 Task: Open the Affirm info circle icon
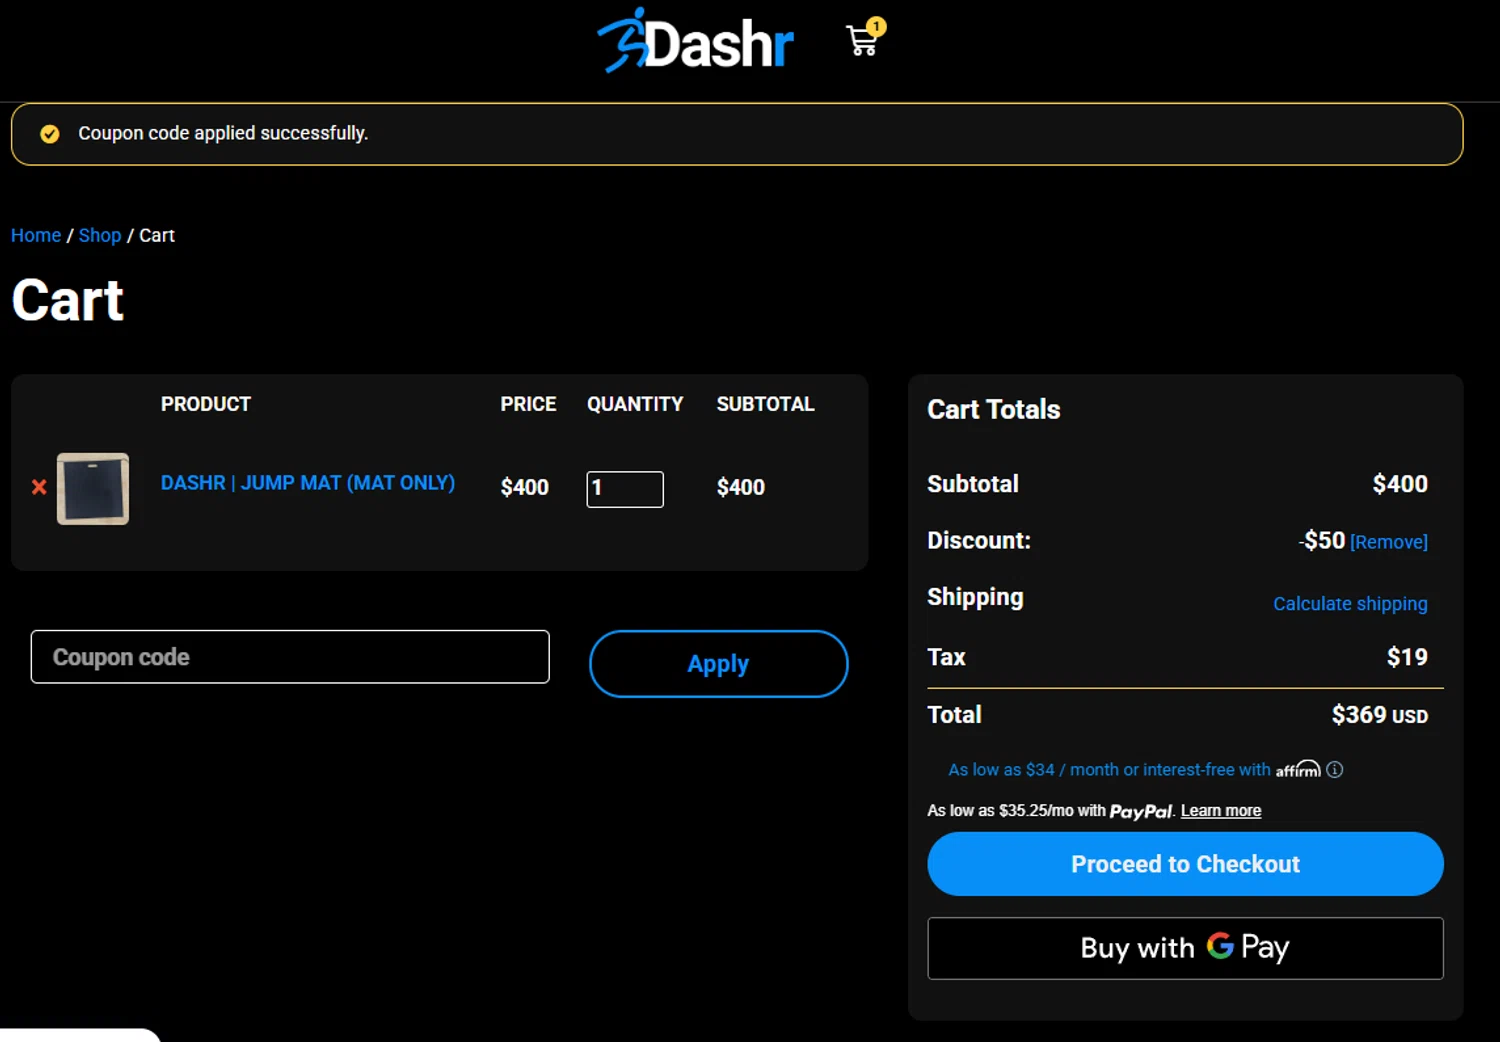click(1334, 769)
